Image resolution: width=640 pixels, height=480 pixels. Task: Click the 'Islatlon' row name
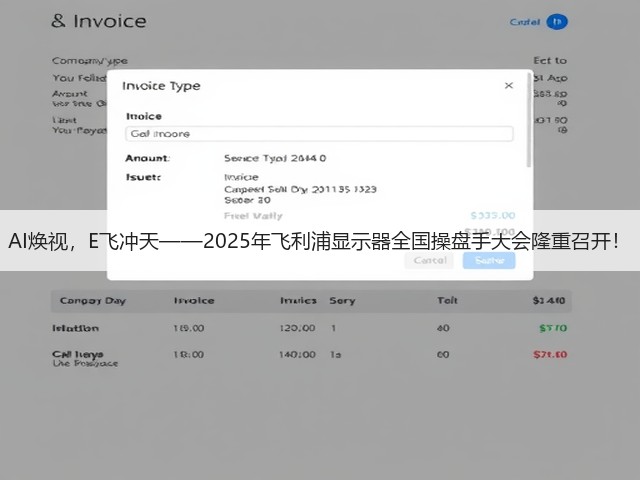(76, 328)
